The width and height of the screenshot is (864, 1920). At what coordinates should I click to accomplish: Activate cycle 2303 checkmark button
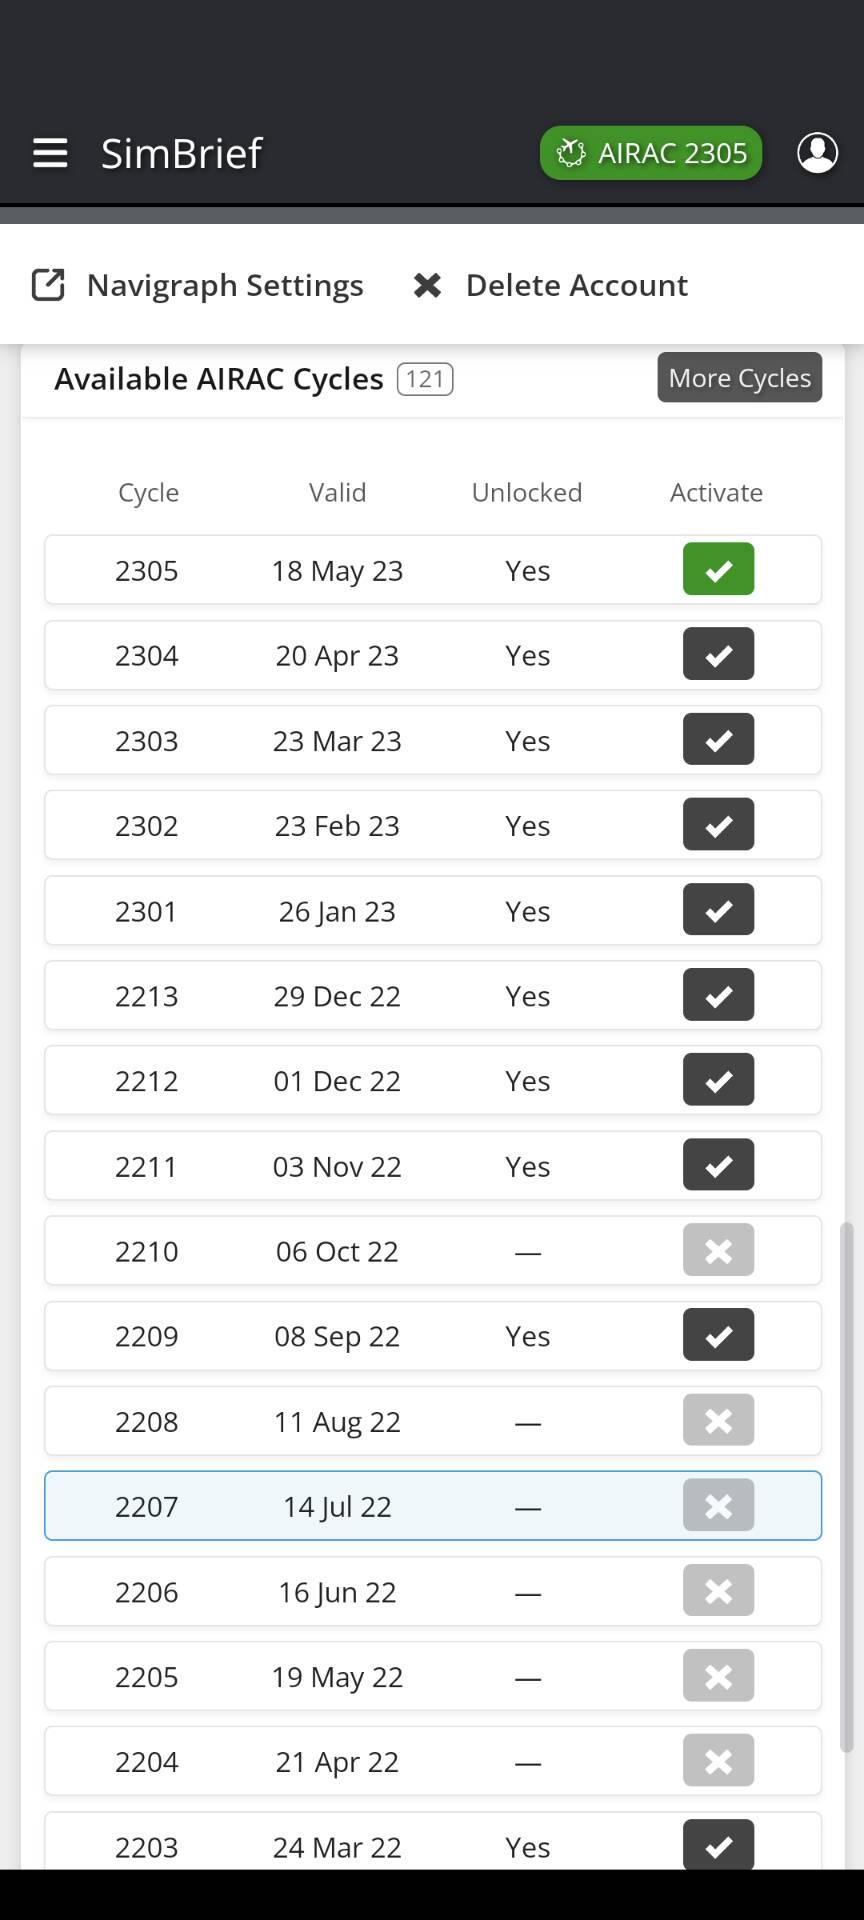(x=718, y=740)
